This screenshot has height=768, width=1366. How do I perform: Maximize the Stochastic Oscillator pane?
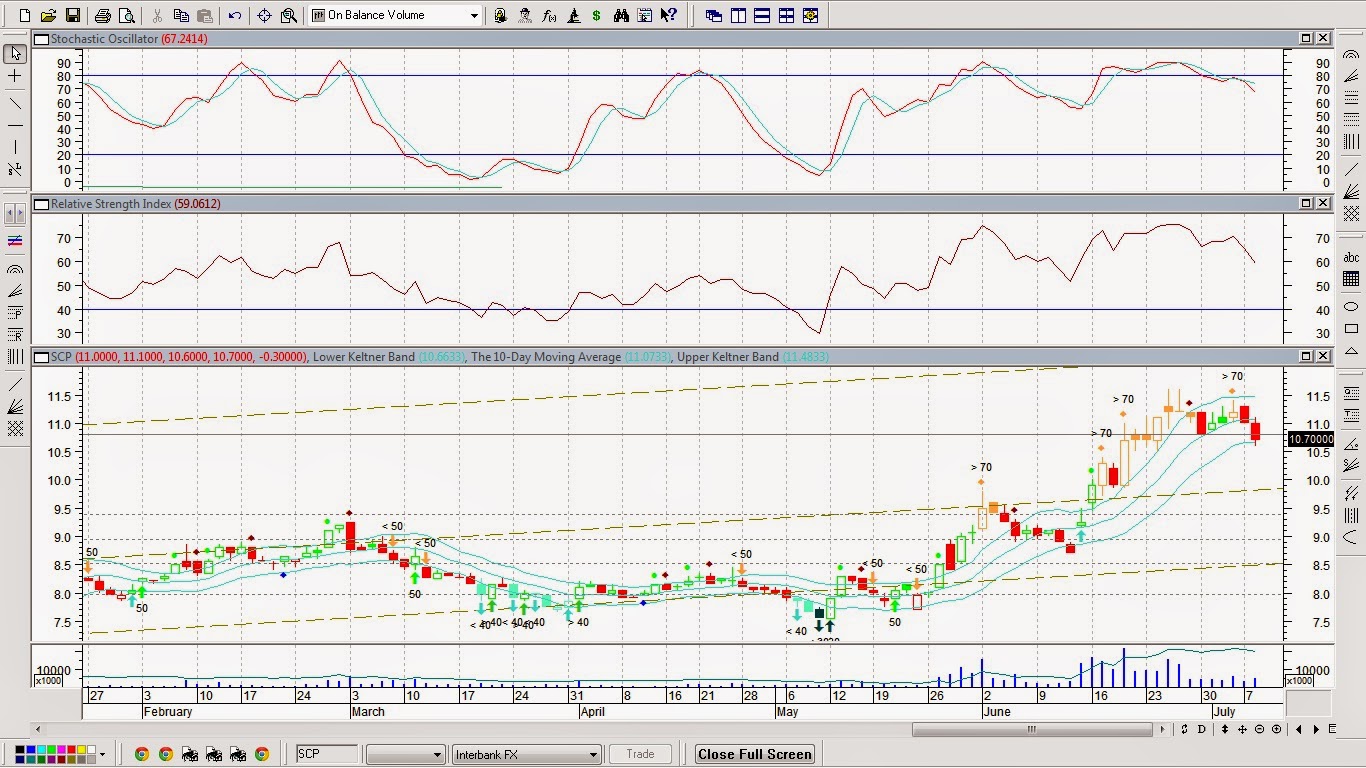coord(1306,38)
